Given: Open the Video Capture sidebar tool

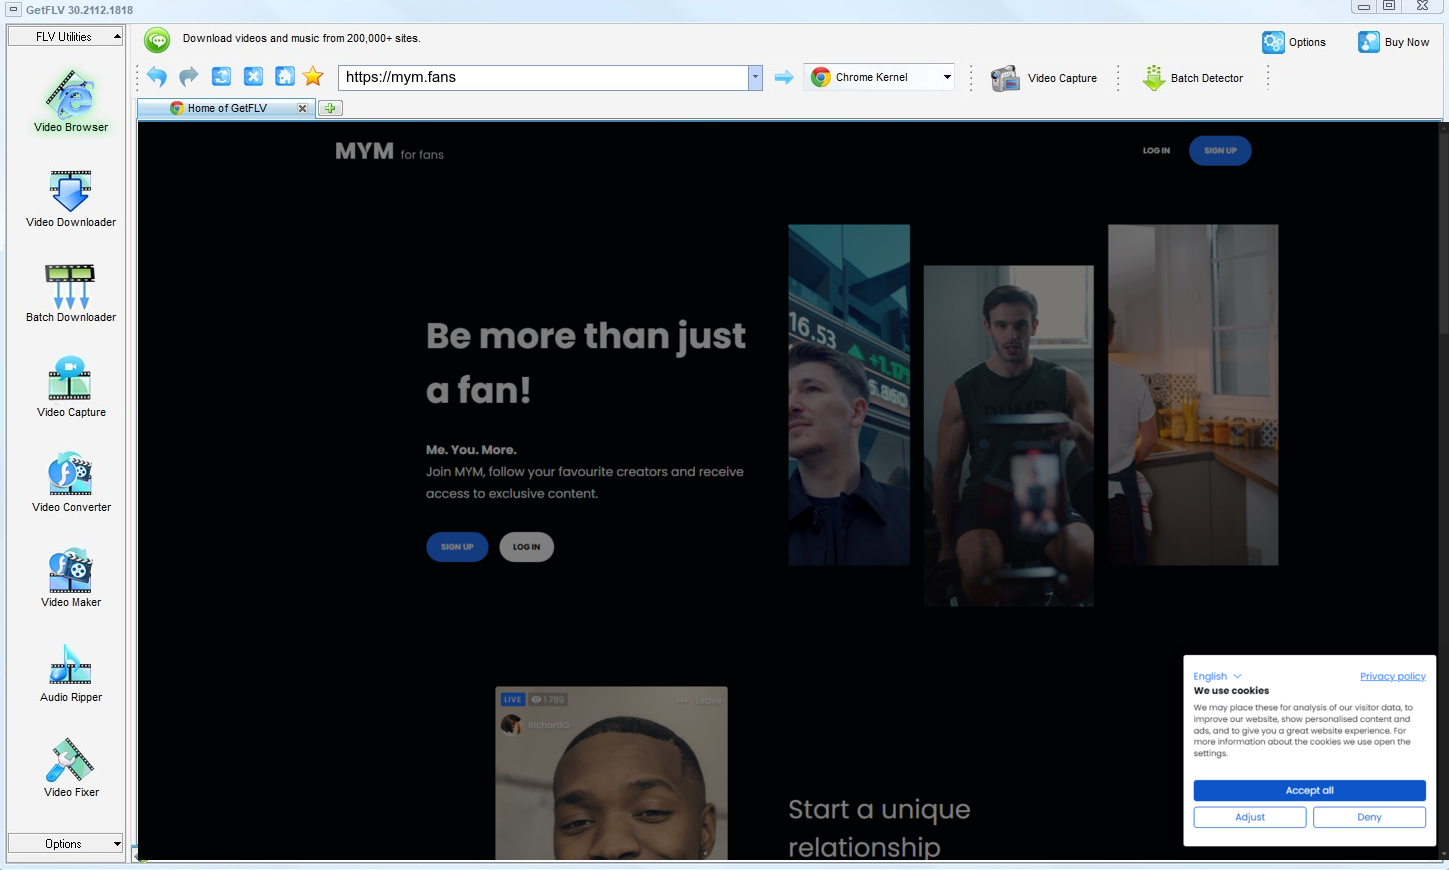Looking at the screenshot, I should [71, 388].
